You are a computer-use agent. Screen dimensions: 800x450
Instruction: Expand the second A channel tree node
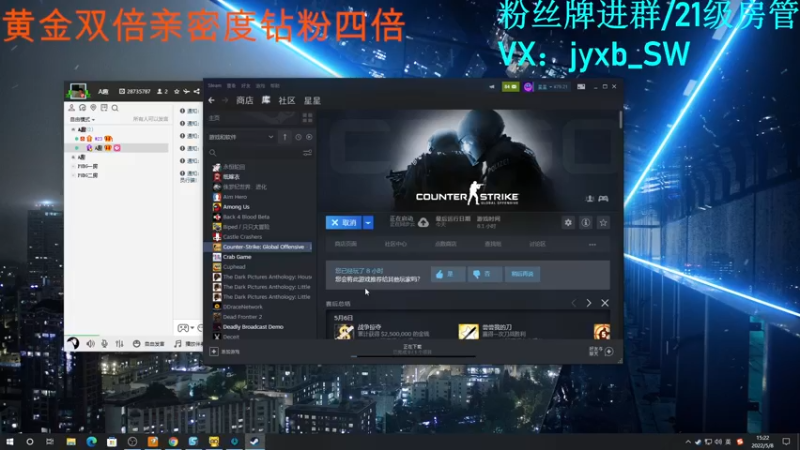click(x=73, y=157)
